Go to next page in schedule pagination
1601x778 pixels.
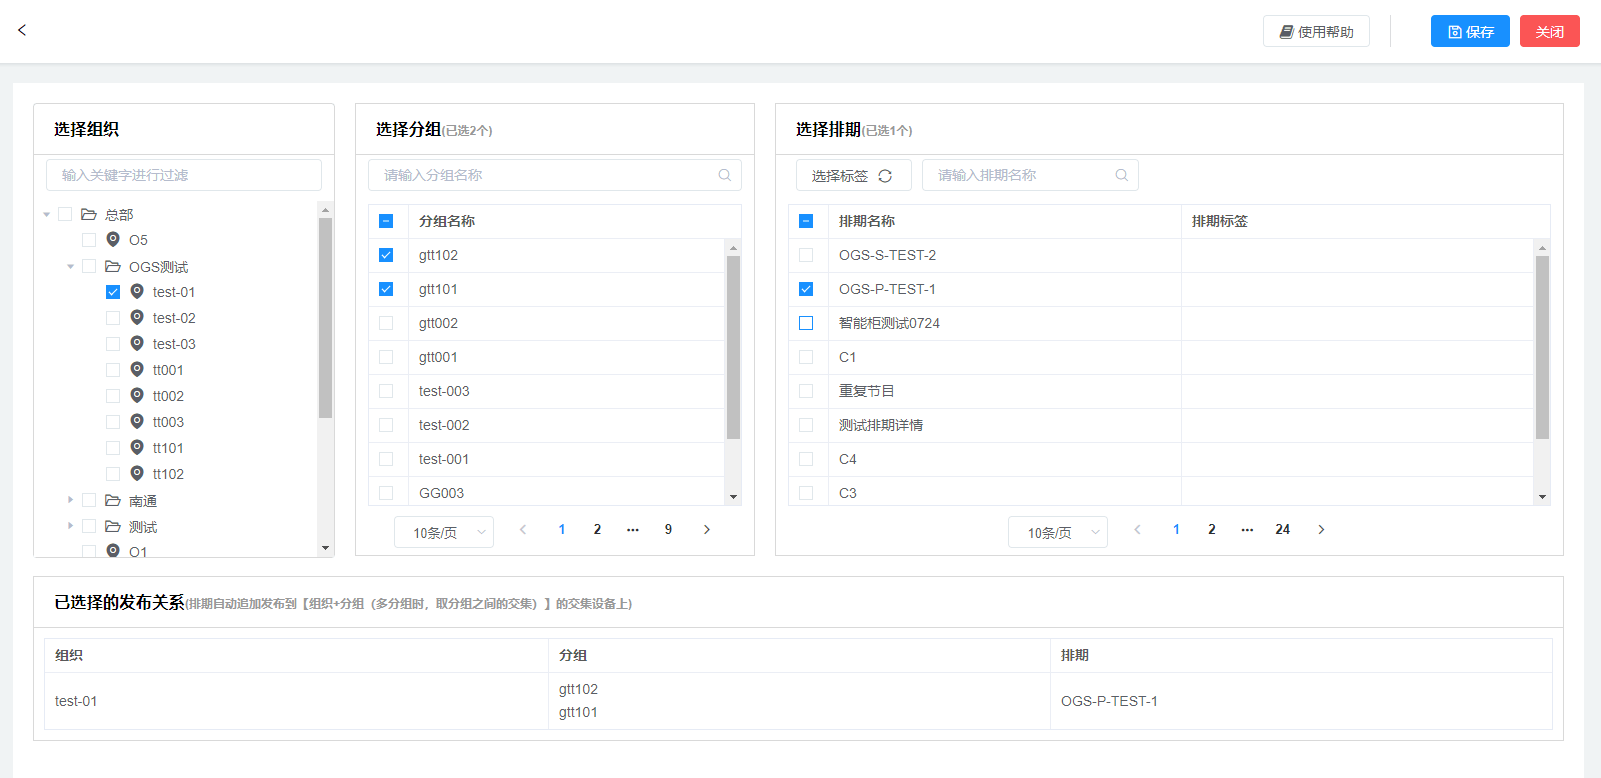[1321, 529]
